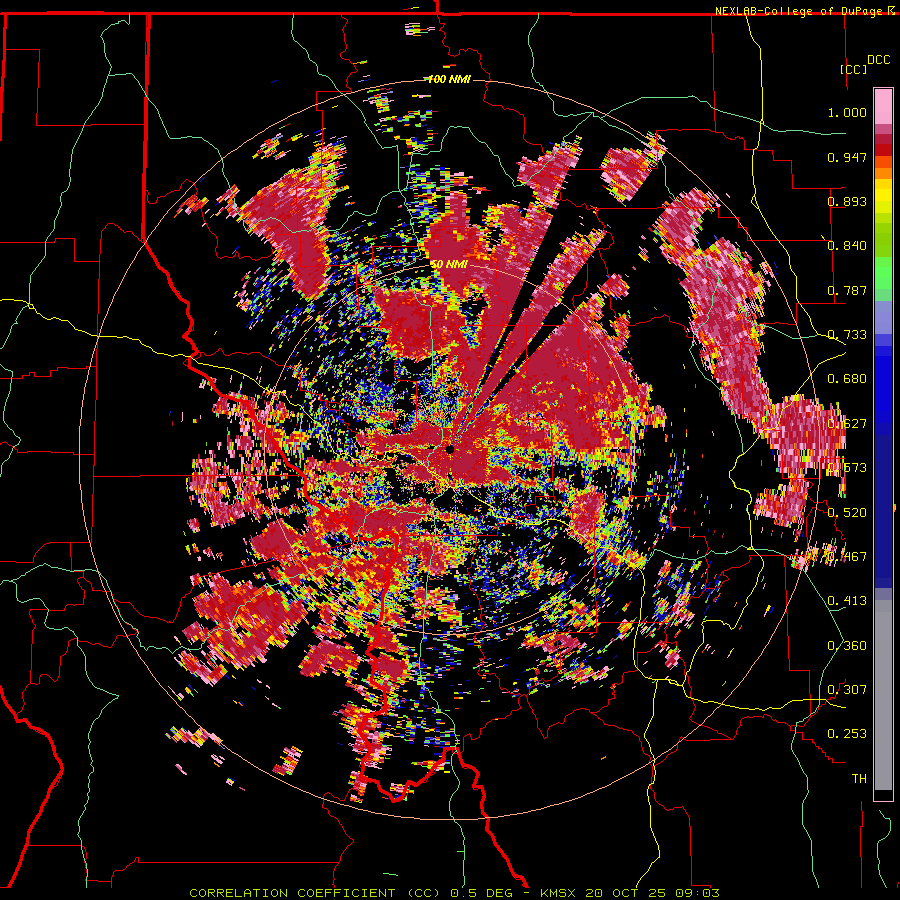This screenshot has width=900, height=900.
Task: Select the 1.000 value on the legend
Action: [847, 112]
